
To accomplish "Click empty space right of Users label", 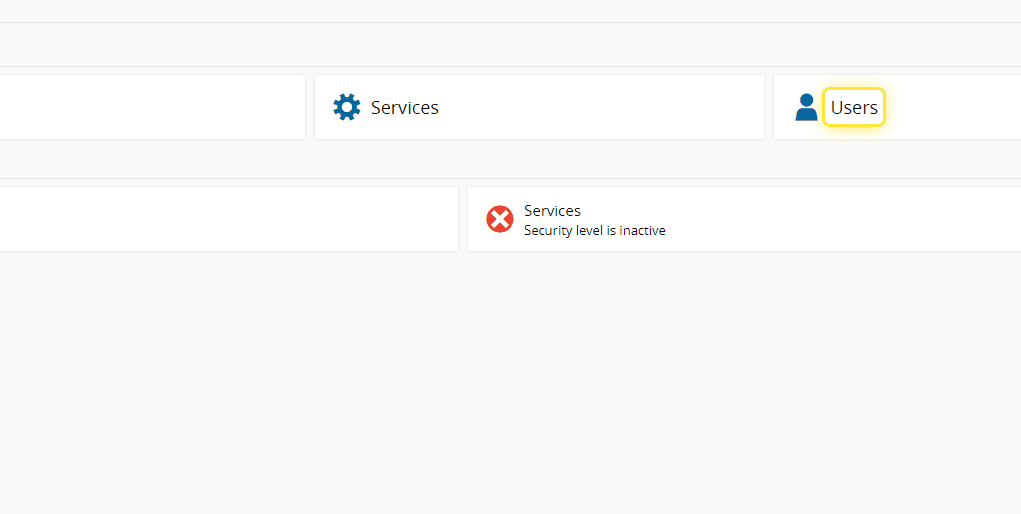I will point(950,107).
